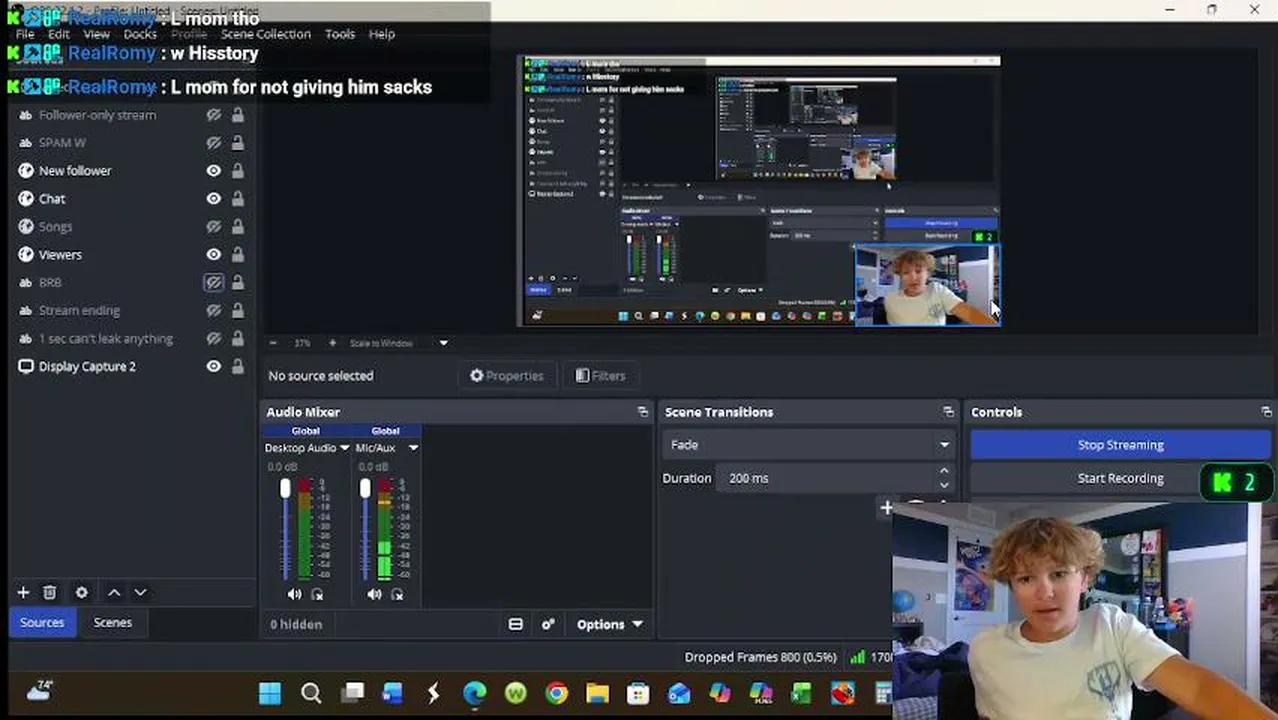Switch audio mixer layout icon
This screenshot has height=720, width=1278.
(515, 624)
